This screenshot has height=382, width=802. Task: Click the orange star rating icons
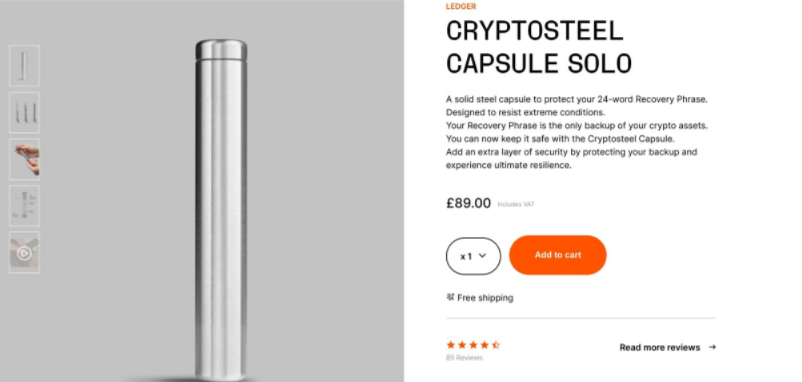click(x=473, y=345)
